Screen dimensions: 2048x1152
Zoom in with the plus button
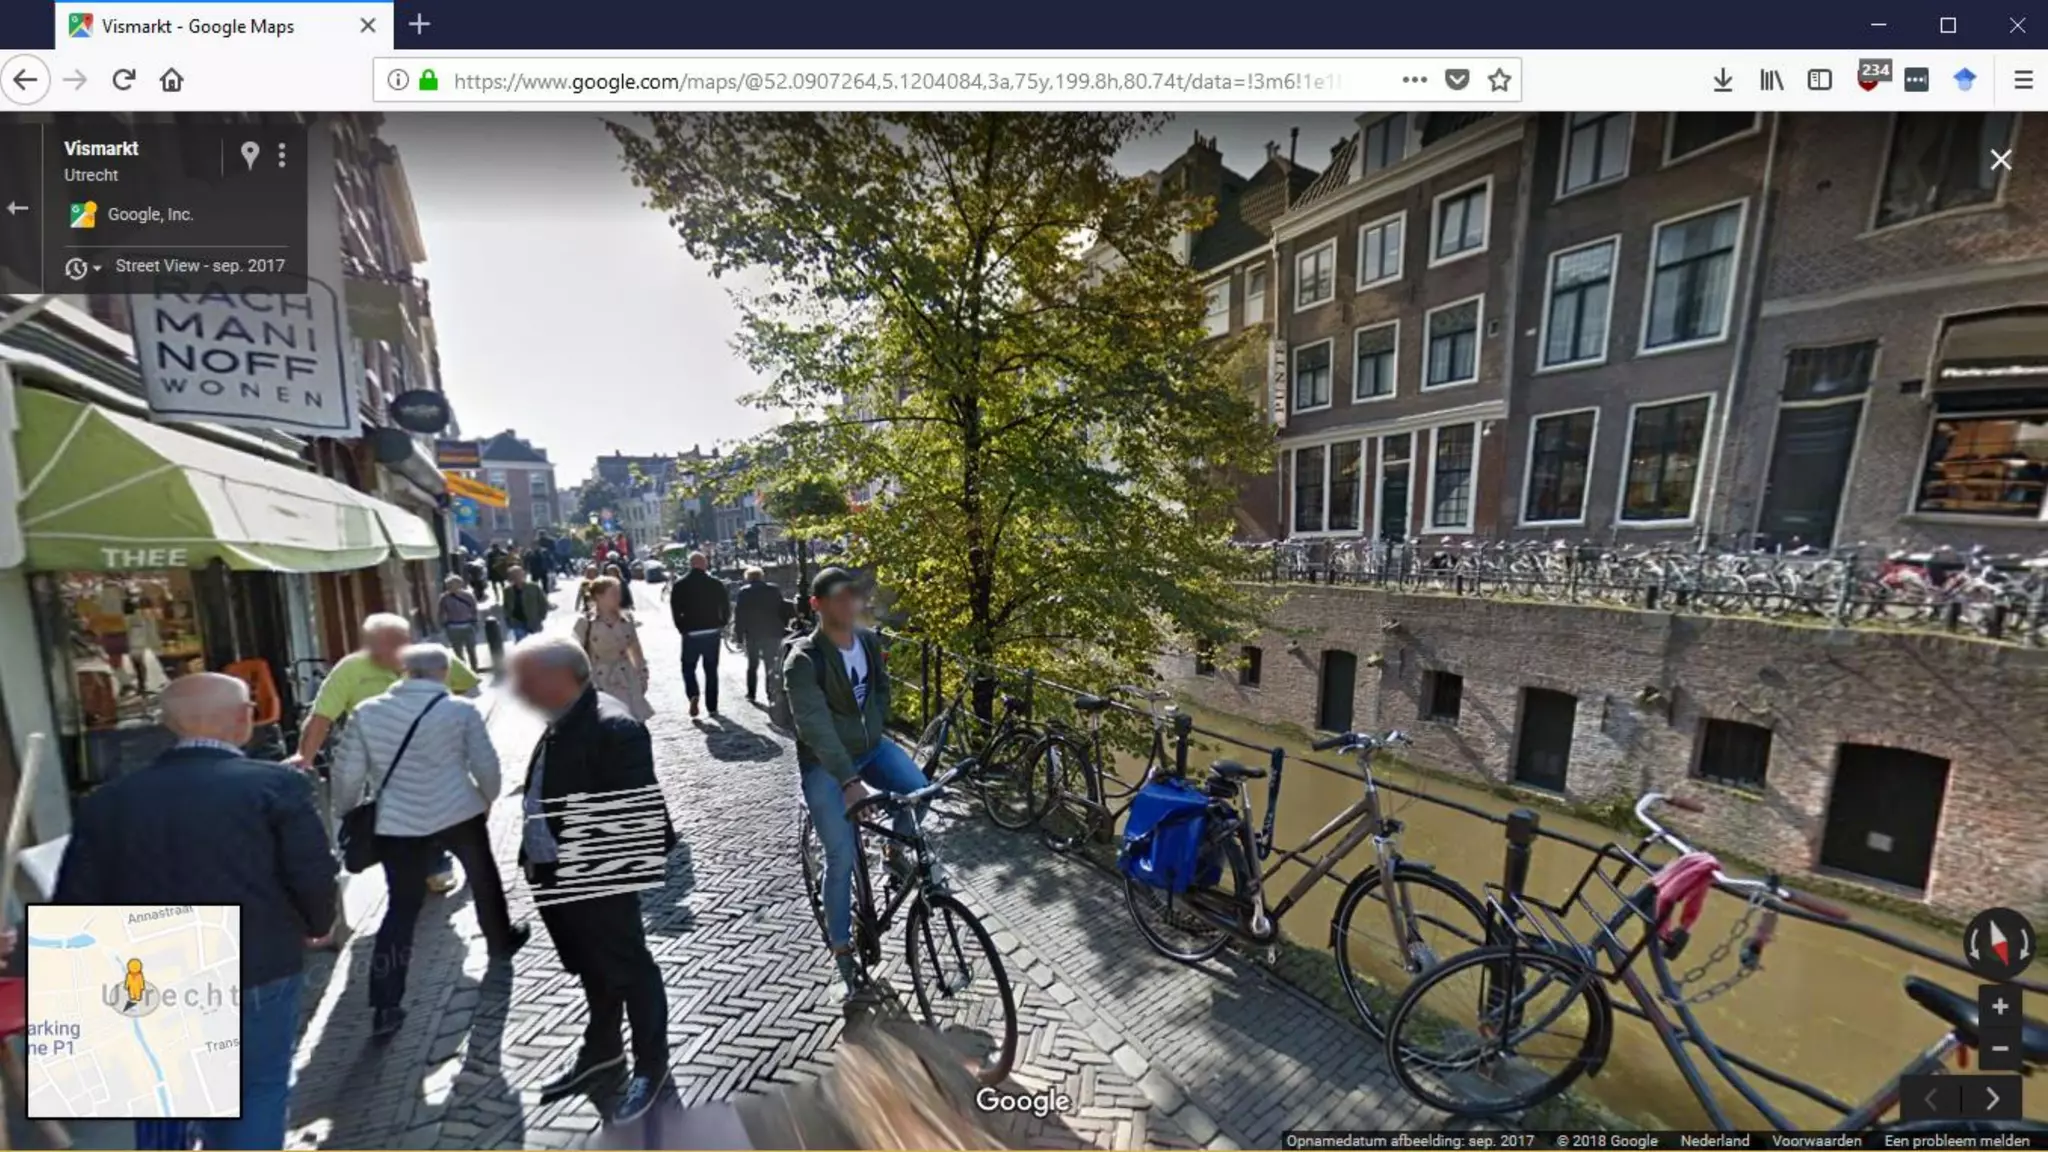tap(1999, 1007)
